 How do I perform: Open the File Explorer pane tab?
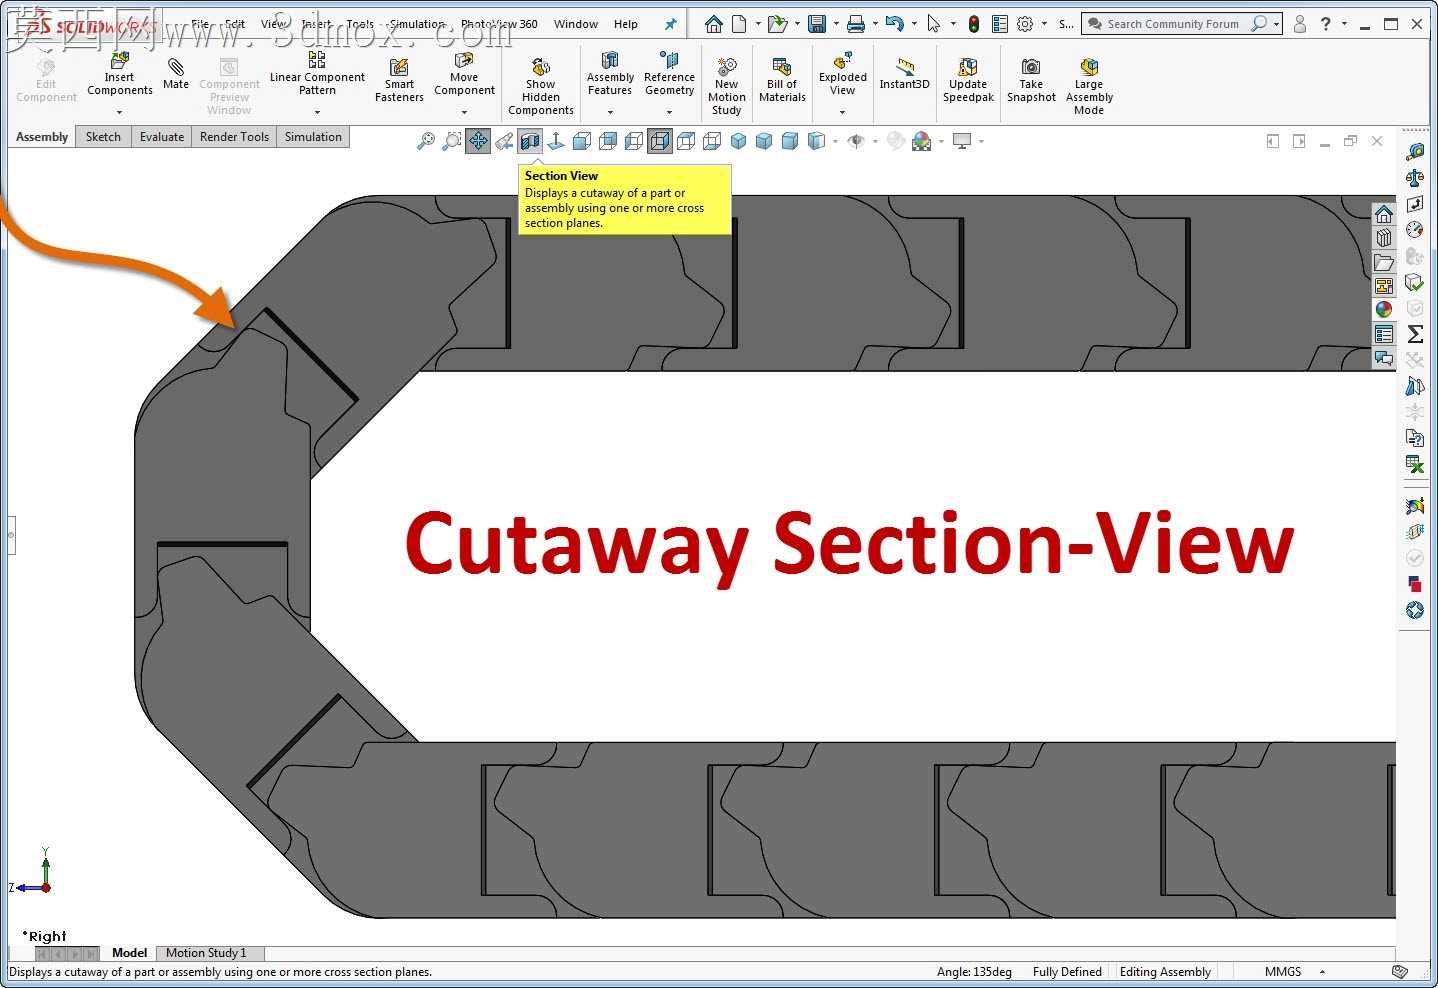pyautogui.click(x=1384, y=262)
